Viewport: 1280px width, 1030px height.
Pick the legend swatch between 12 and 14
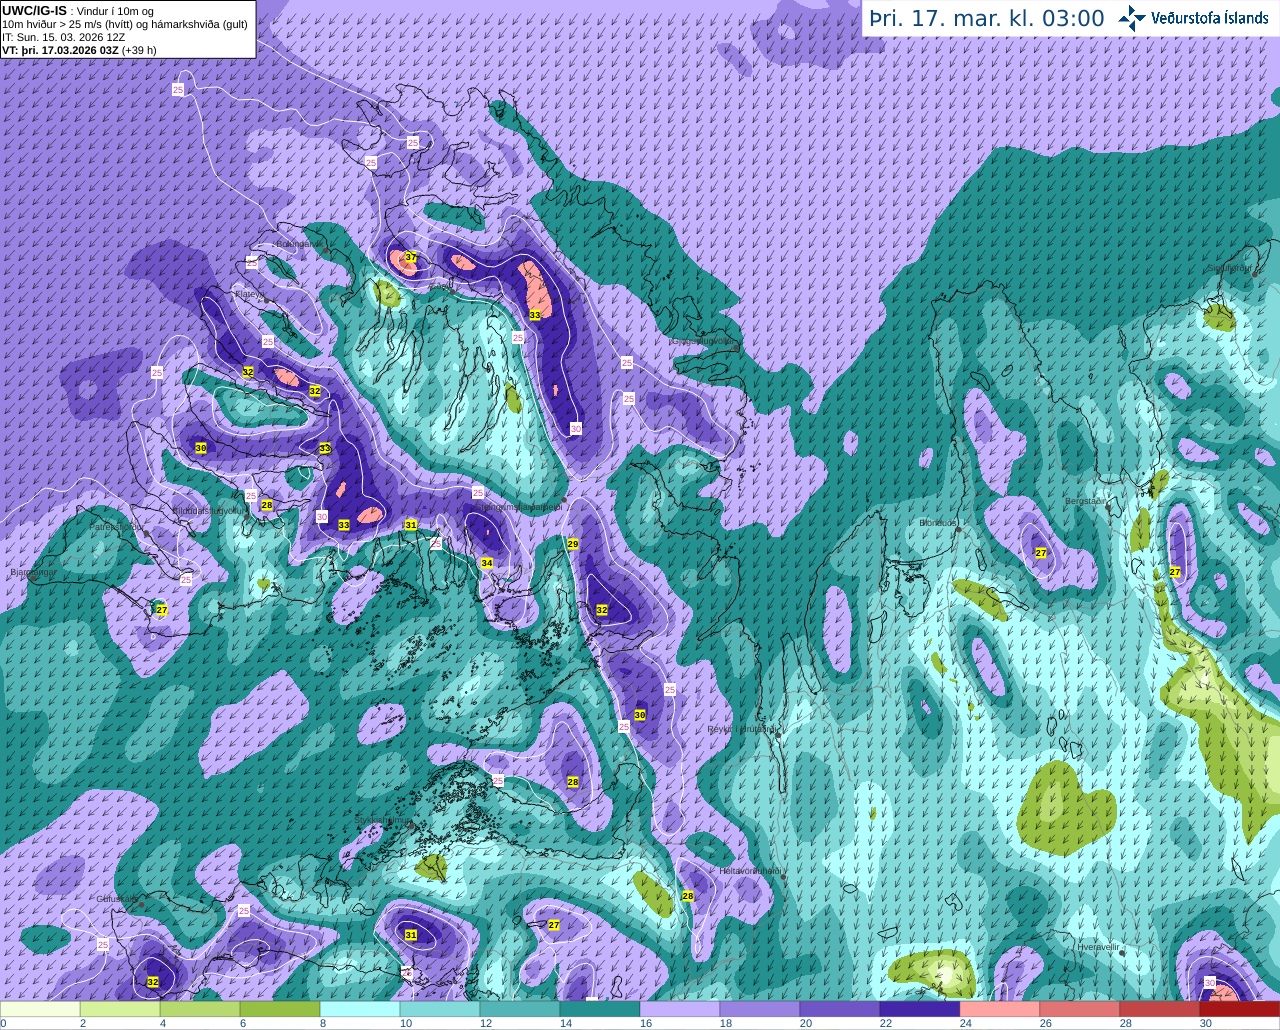520,1009
